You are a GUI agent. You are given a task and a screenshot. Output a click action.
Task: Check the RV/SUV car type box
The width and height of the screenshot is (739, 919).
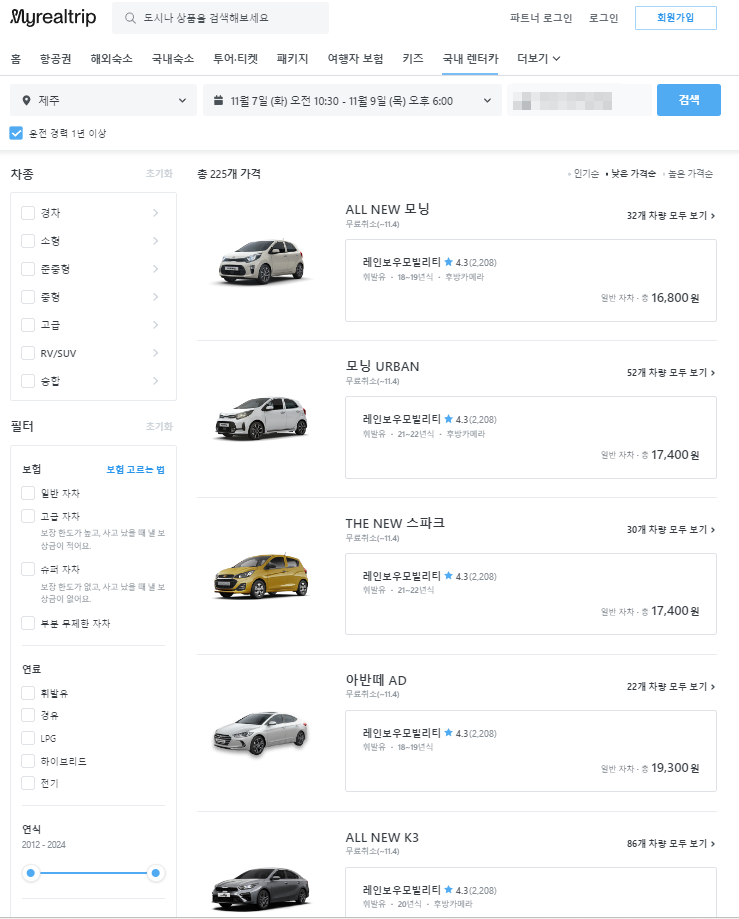click(28, 353)
